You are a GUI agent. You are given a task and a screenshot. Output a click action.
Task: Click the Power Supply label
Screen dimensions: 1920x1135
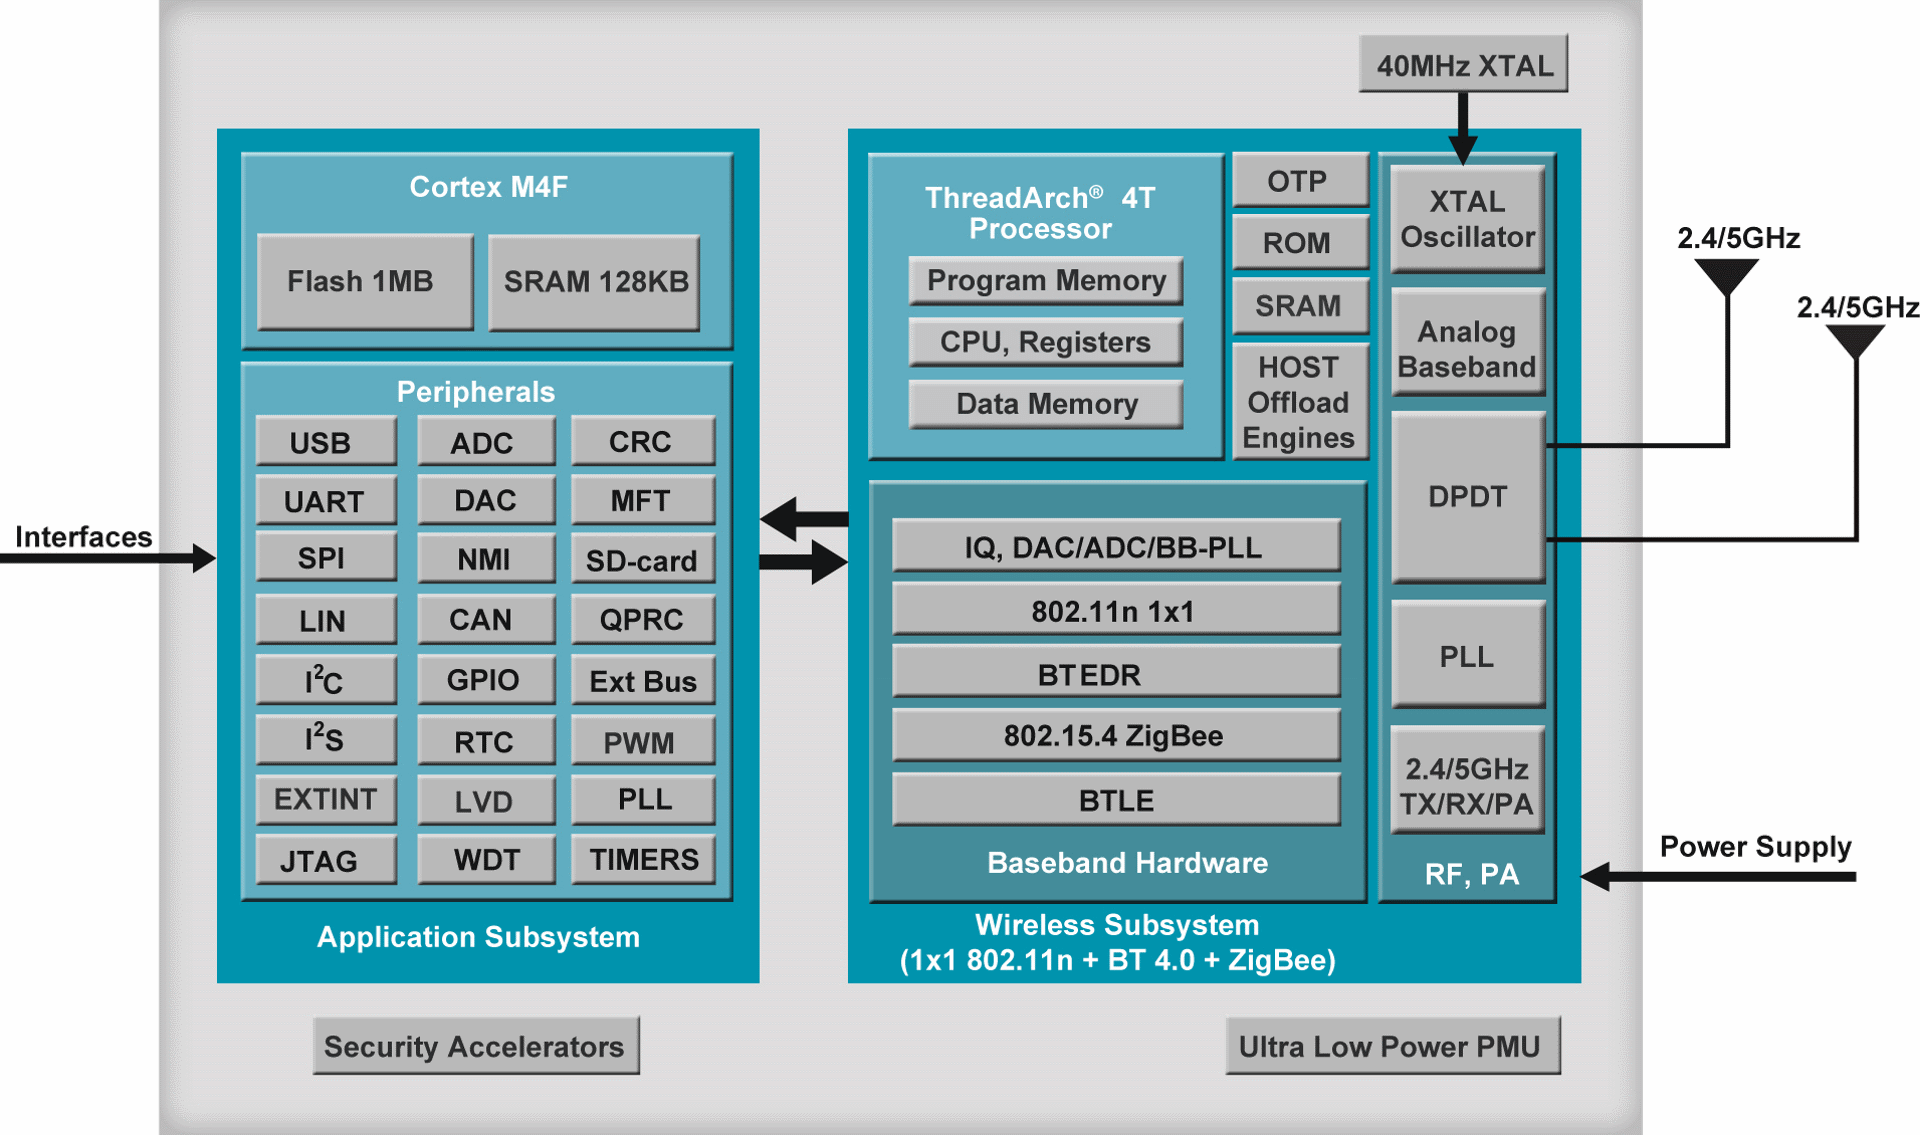coord(1755,847)
